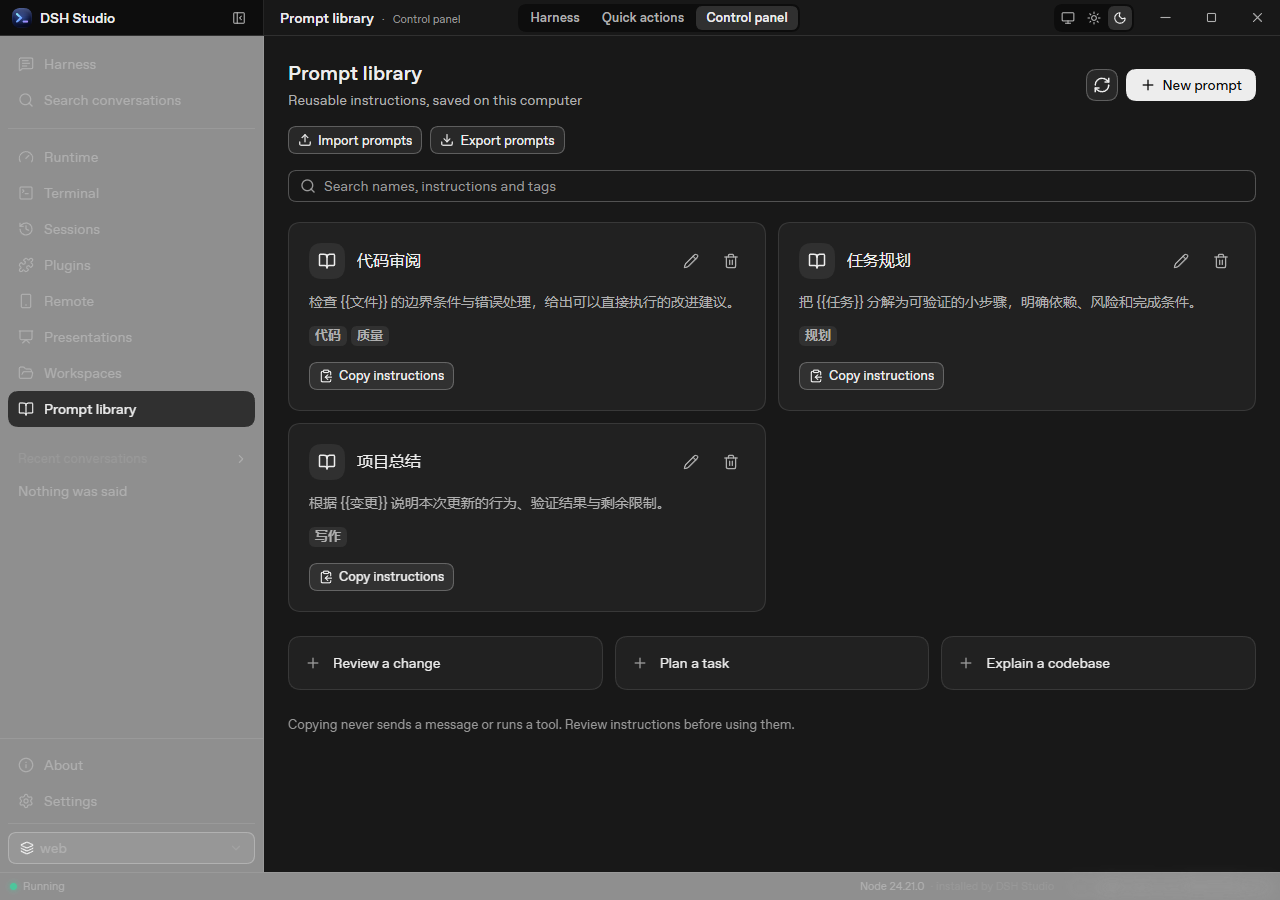
Task: Focus the search names, instructions and tags field
Action: tap(772, 186)
